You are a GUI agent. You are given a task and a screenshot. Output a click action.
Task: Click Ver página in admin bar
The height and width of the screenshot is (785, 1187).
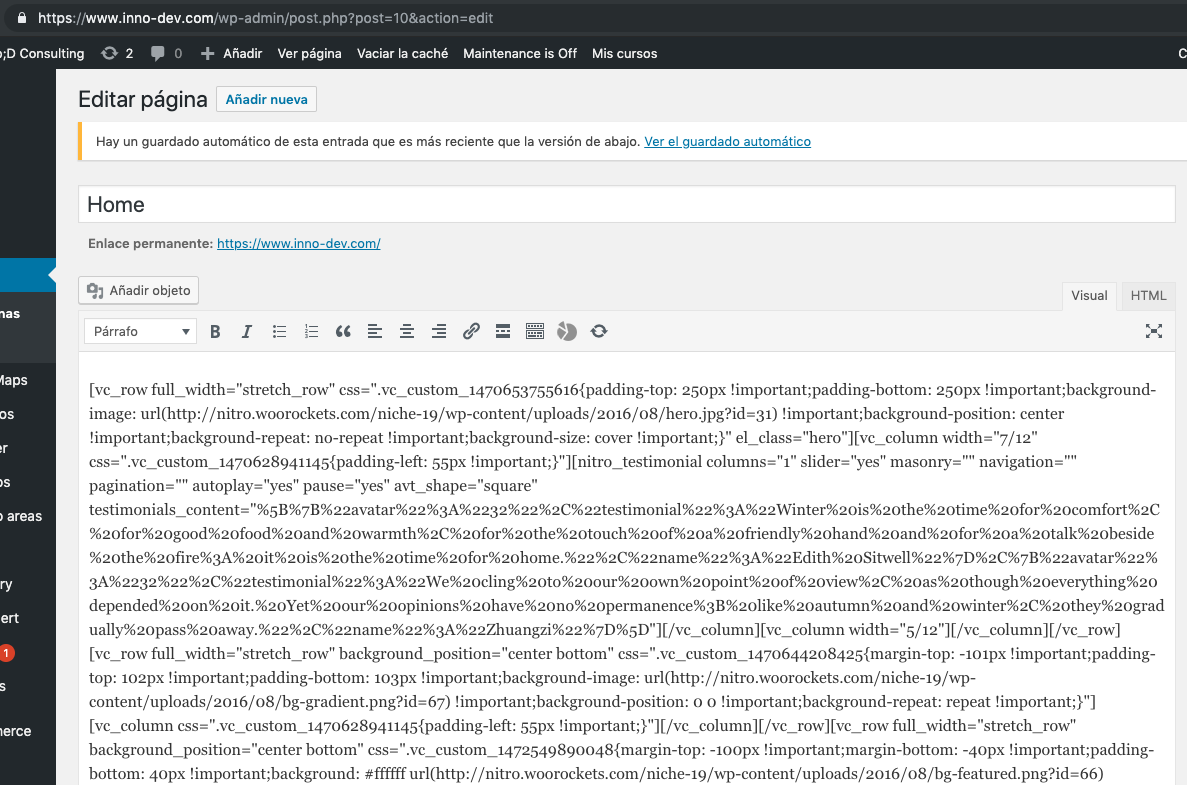pos(309,53)
